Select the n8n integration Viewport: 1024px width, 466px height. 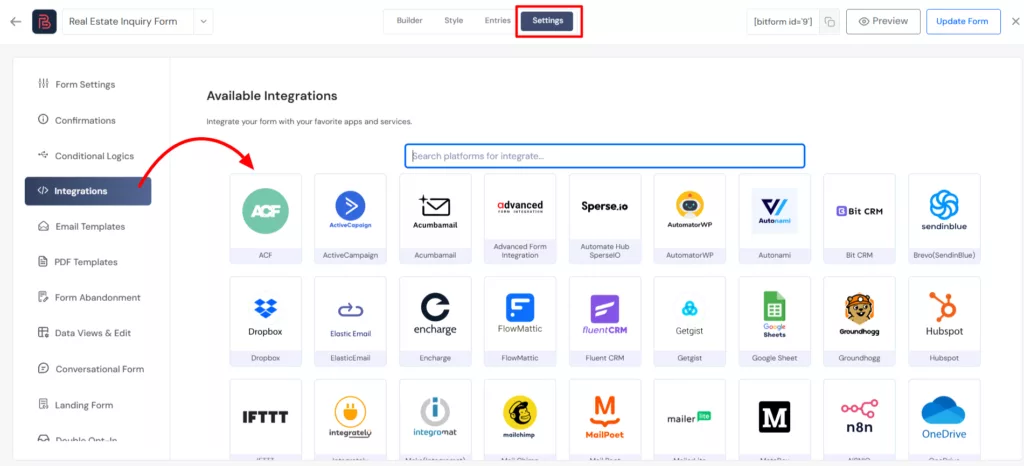click(859, 418)
